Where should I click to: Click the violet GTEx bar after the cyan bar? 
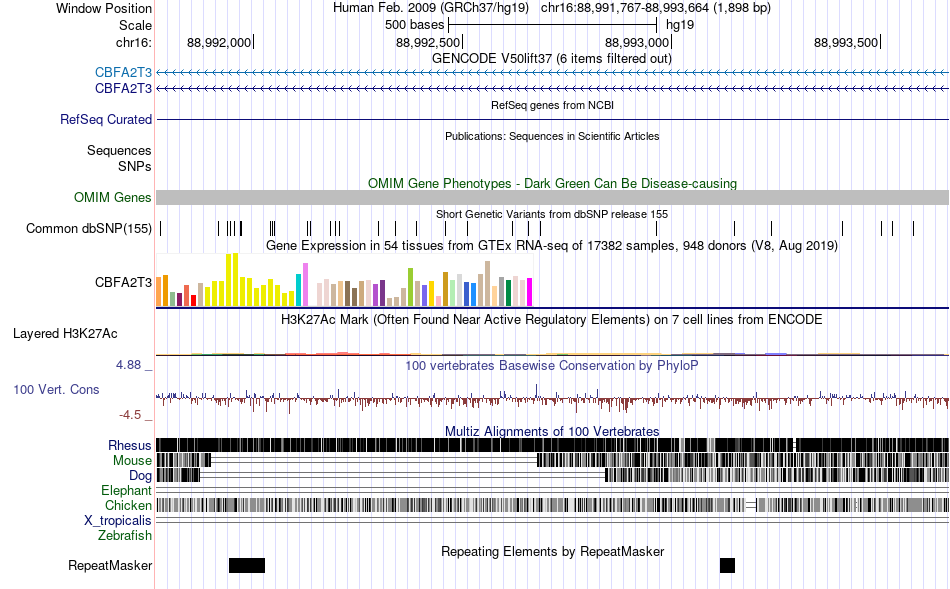click(305, 284)
